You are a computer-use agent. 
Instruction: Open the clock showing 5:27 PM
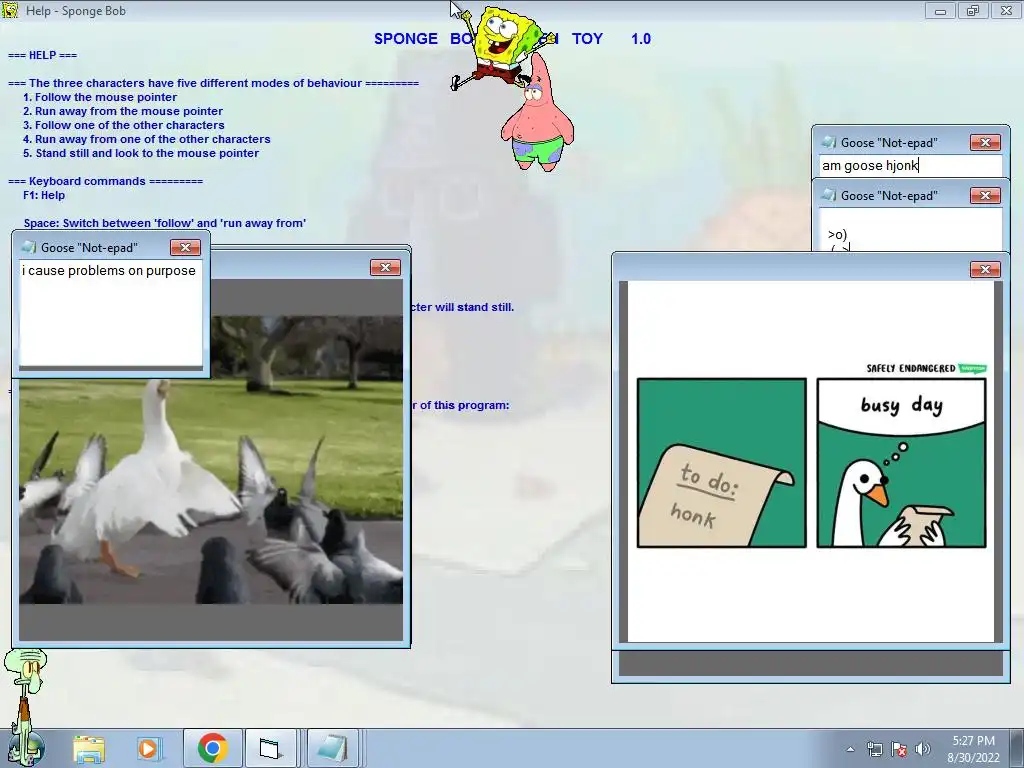point(973,749)
